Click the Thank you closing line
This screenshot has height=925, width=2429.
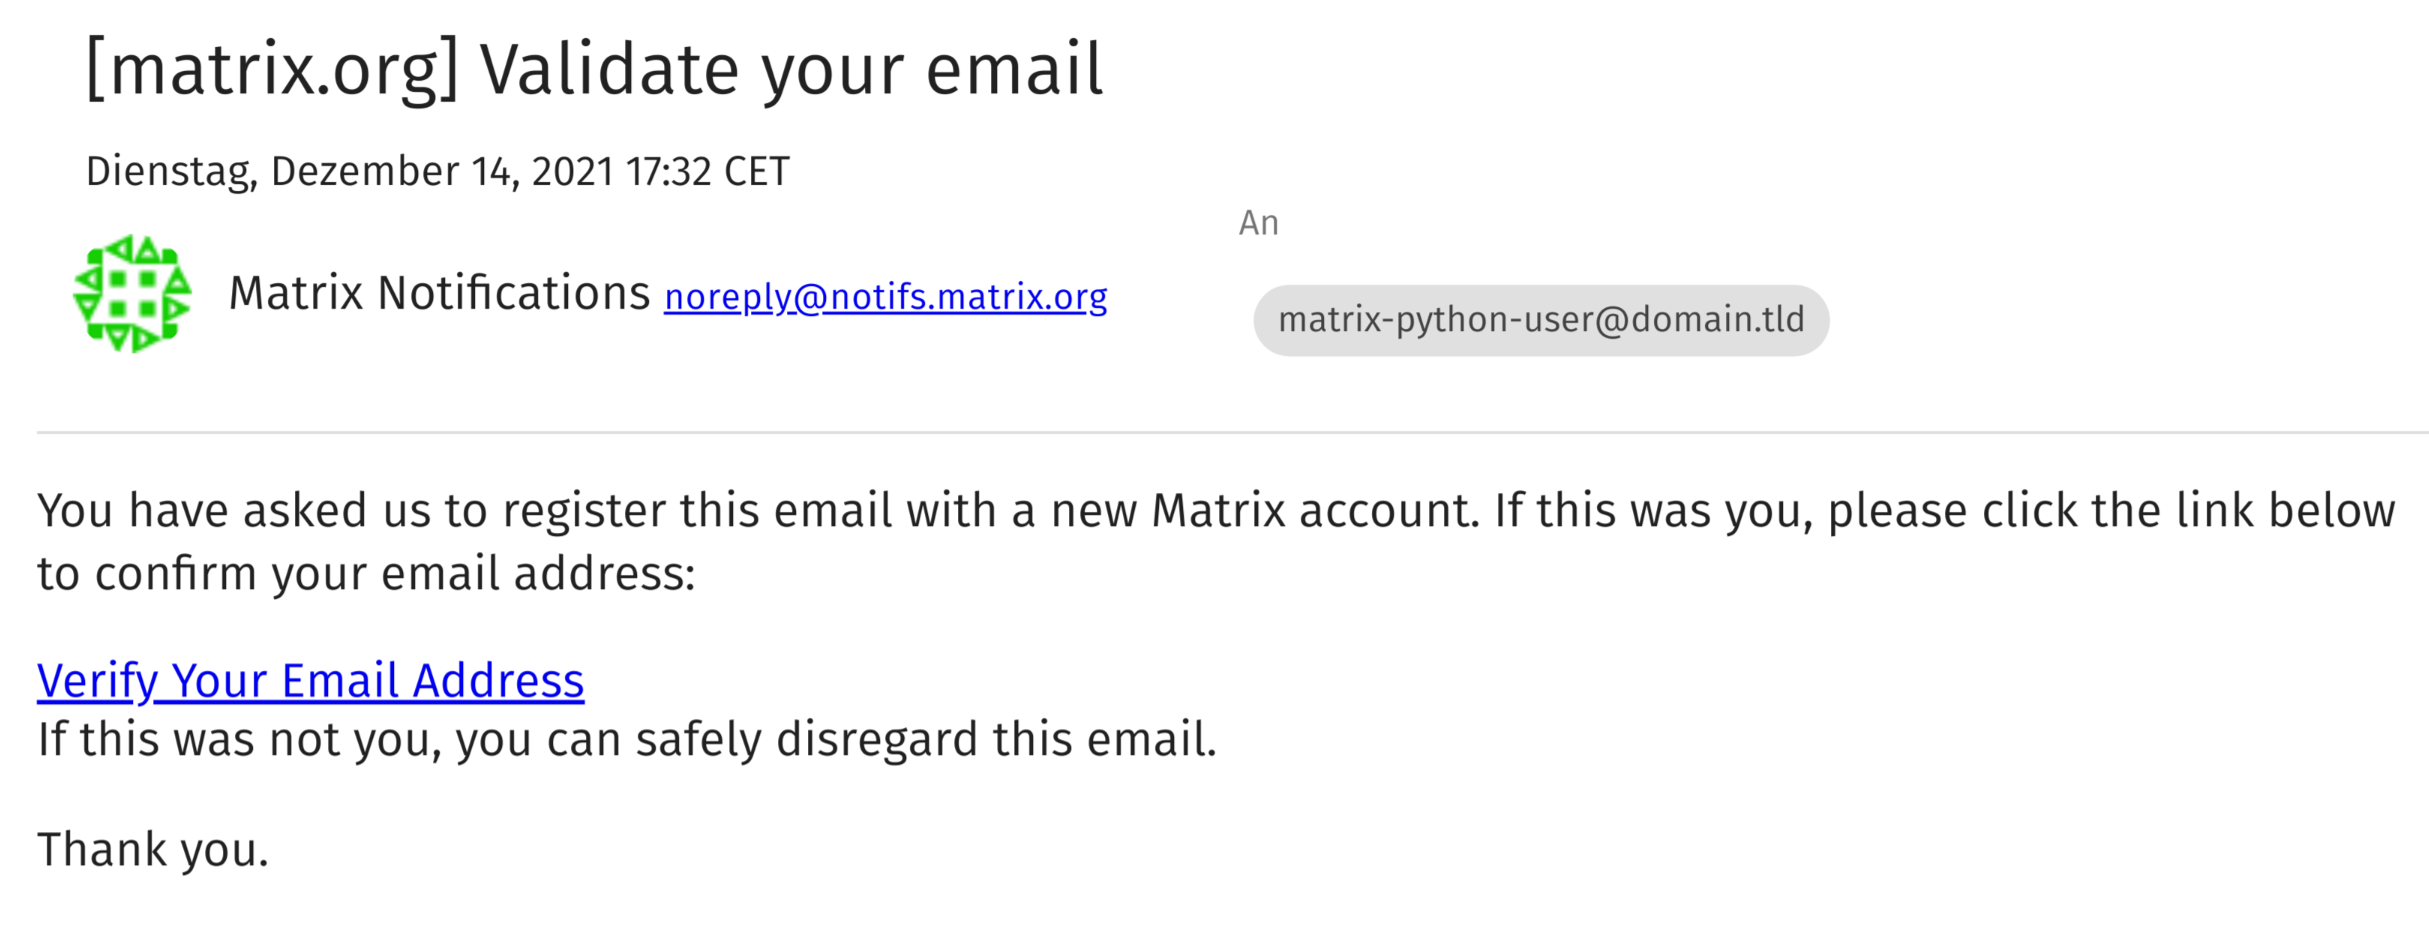(x=153, y=850)
